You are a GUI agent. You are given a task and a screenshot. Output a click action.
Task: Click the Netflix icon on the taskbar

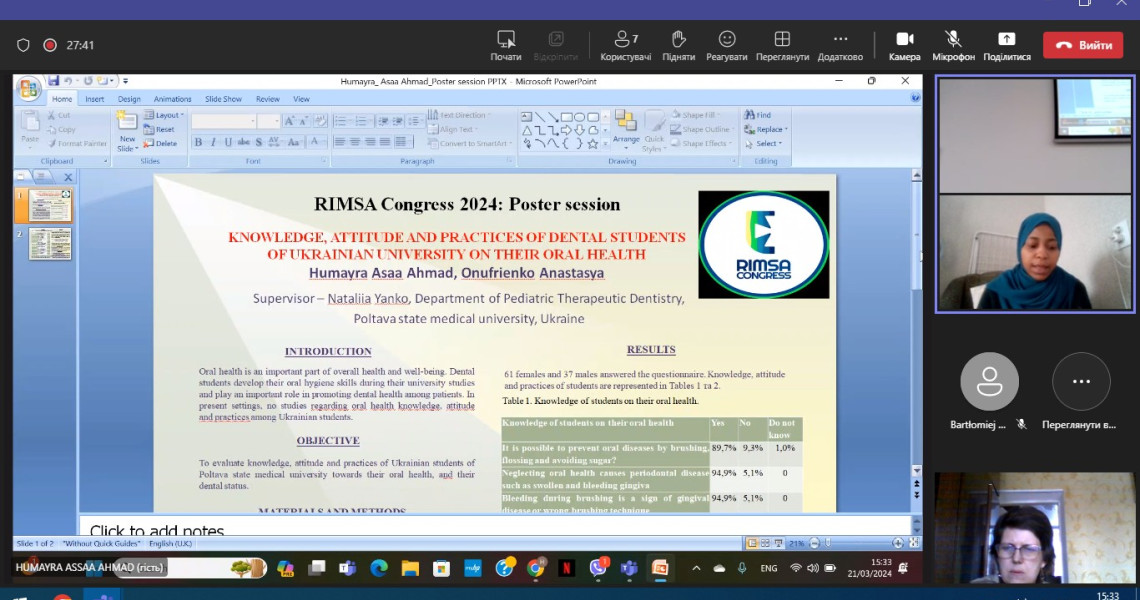click(566, 568)
